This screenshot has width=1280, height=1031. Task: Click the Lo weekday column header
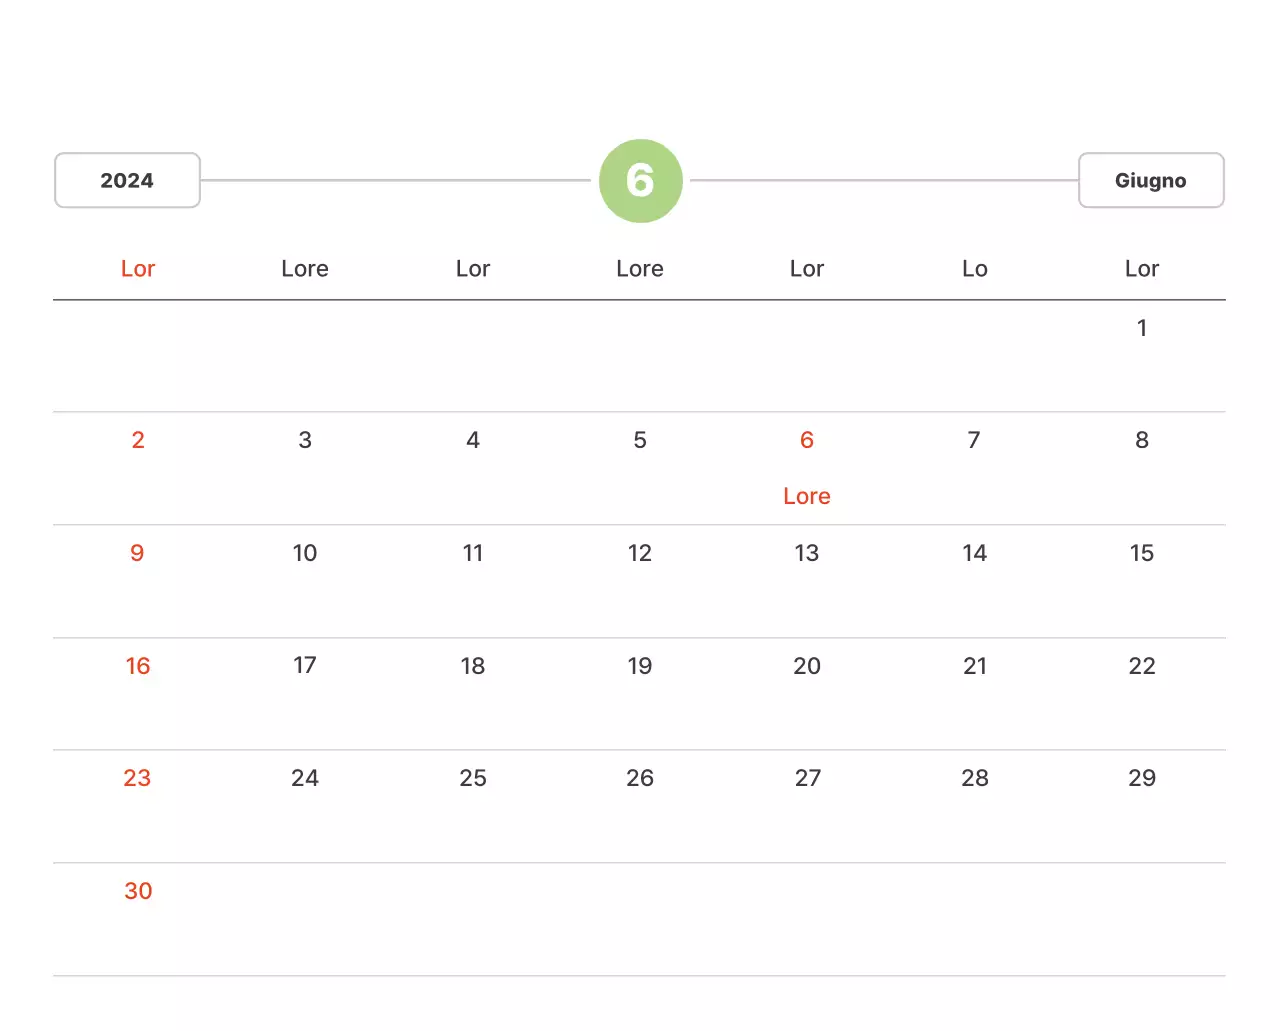974,269
